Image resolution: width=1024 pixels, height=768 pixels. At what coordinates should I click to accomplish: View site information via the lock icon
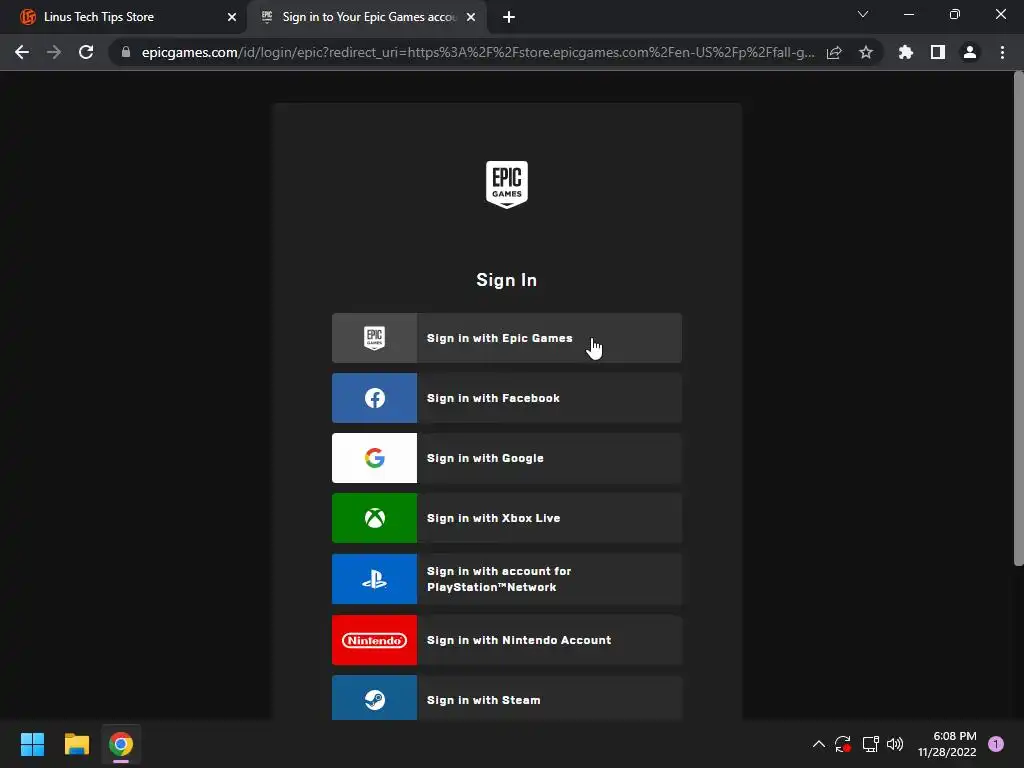(126, 52)
